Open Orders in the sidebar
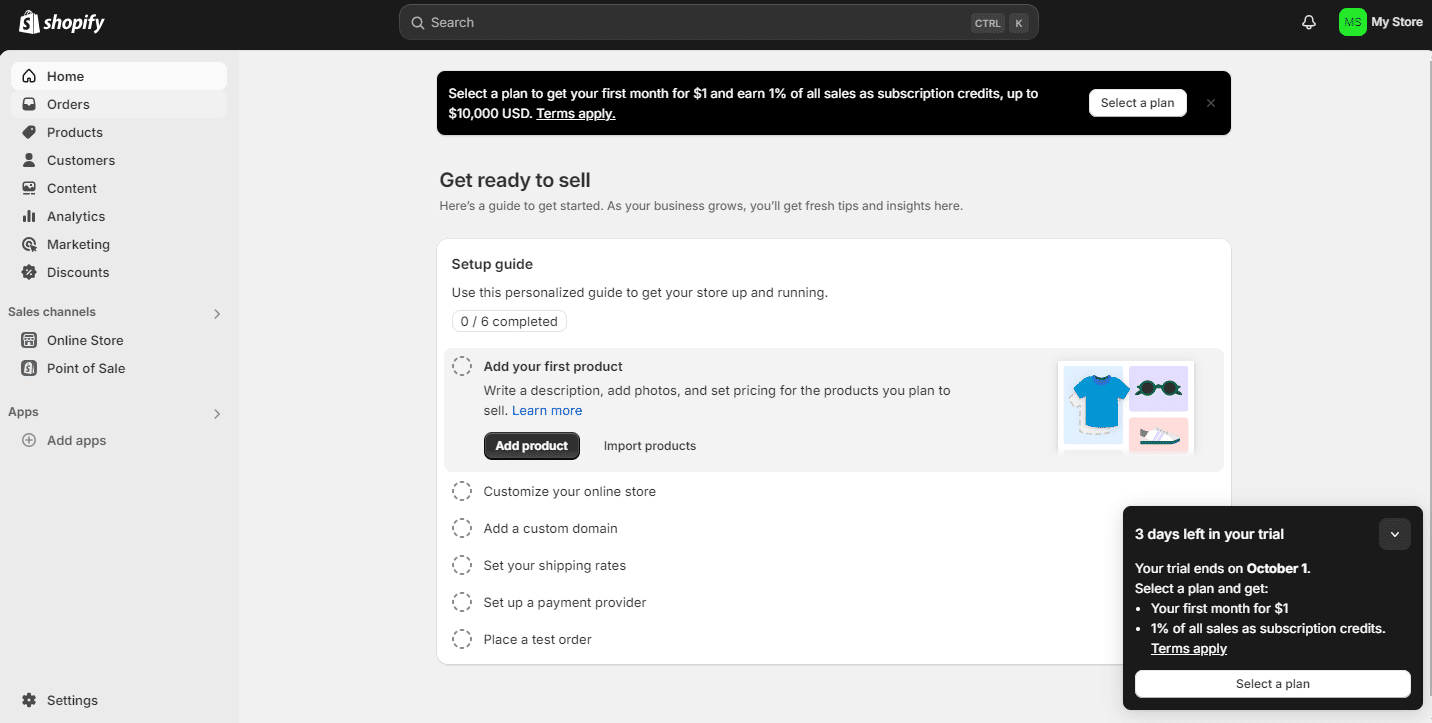 tap(68, 104)
